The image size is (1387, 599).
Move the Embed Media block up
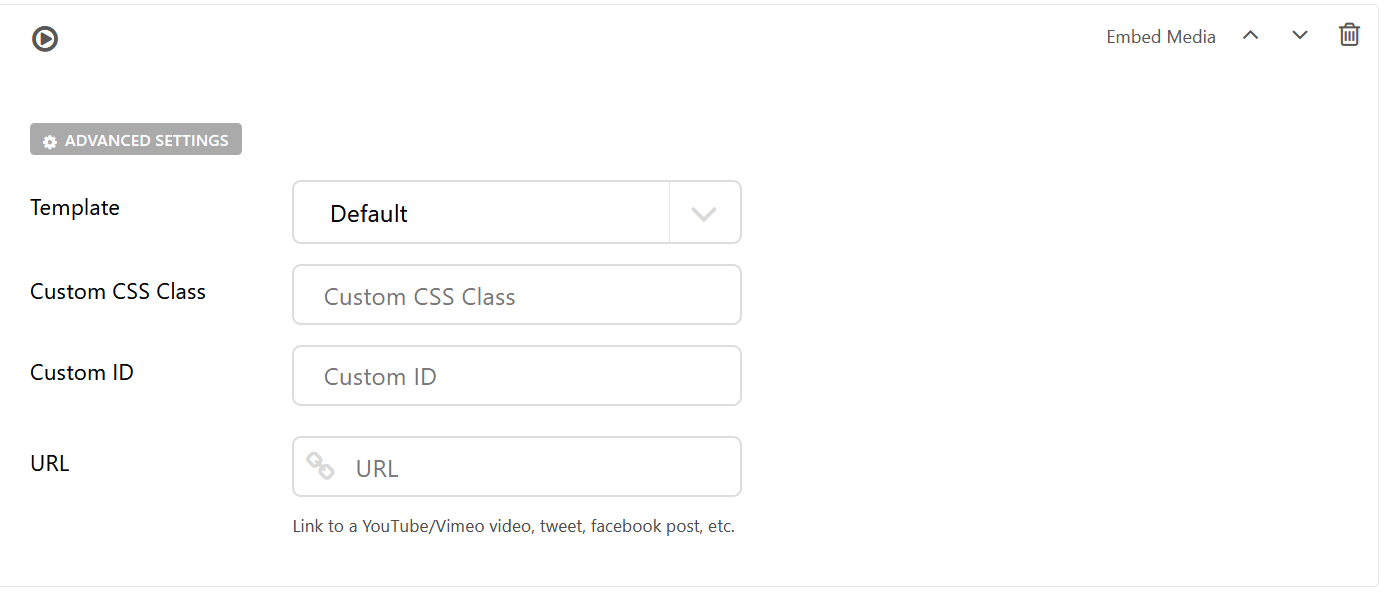coord(1250,35)
